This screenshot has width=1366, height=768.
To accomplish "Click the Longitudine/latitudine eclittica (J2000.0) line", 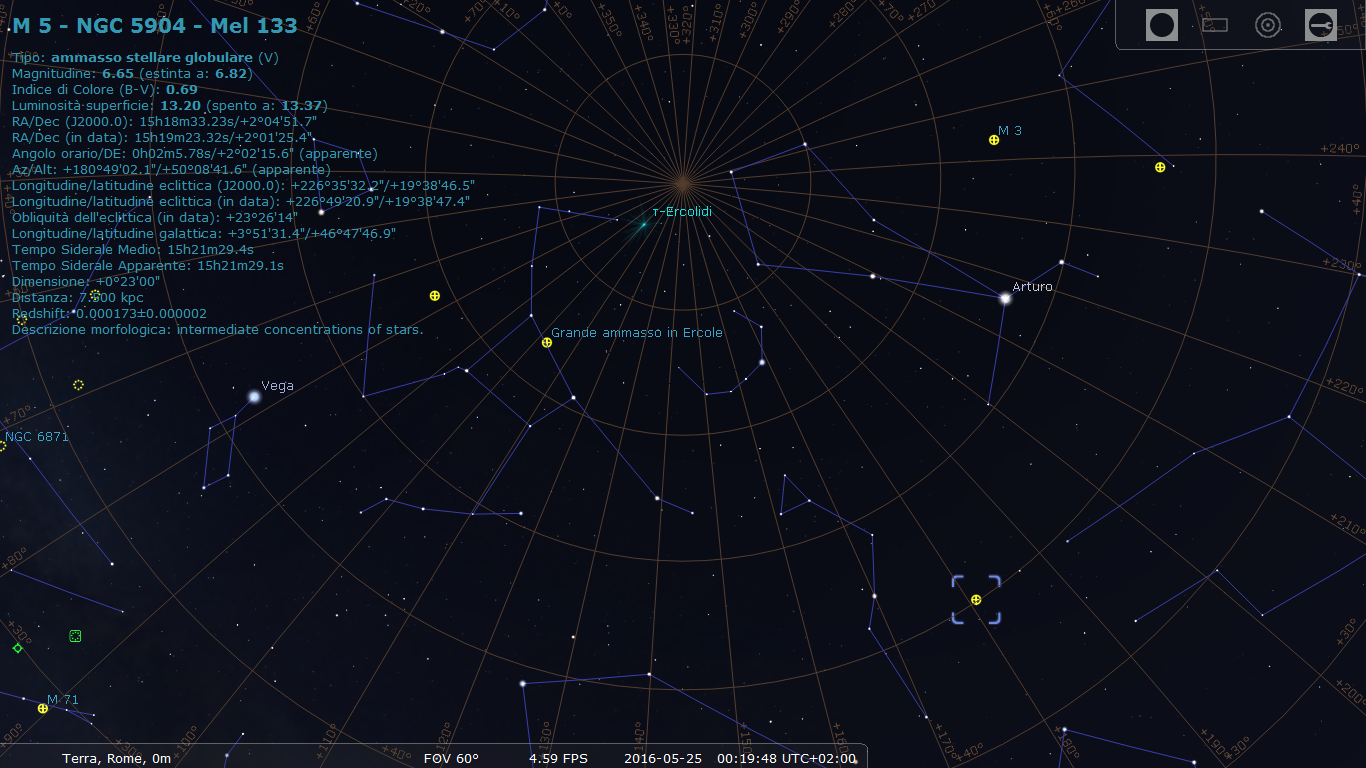I will coord(243,186).
